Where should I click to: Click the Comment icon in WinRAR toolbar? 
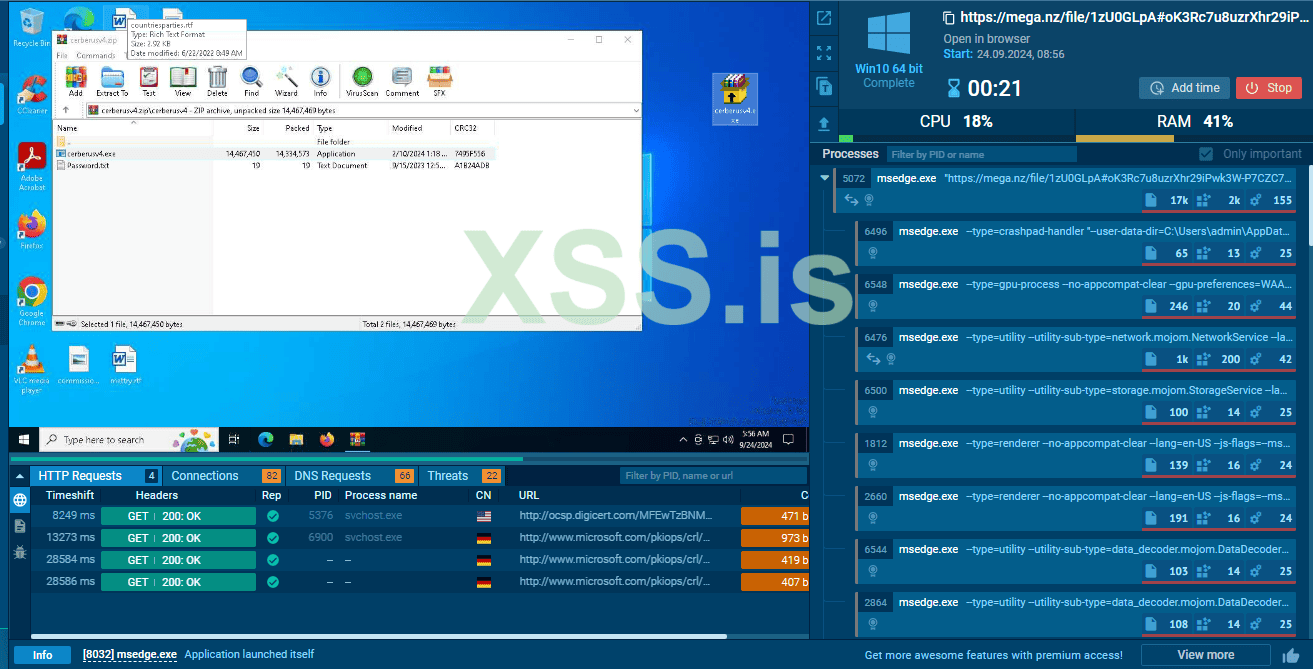pos(402,80)
